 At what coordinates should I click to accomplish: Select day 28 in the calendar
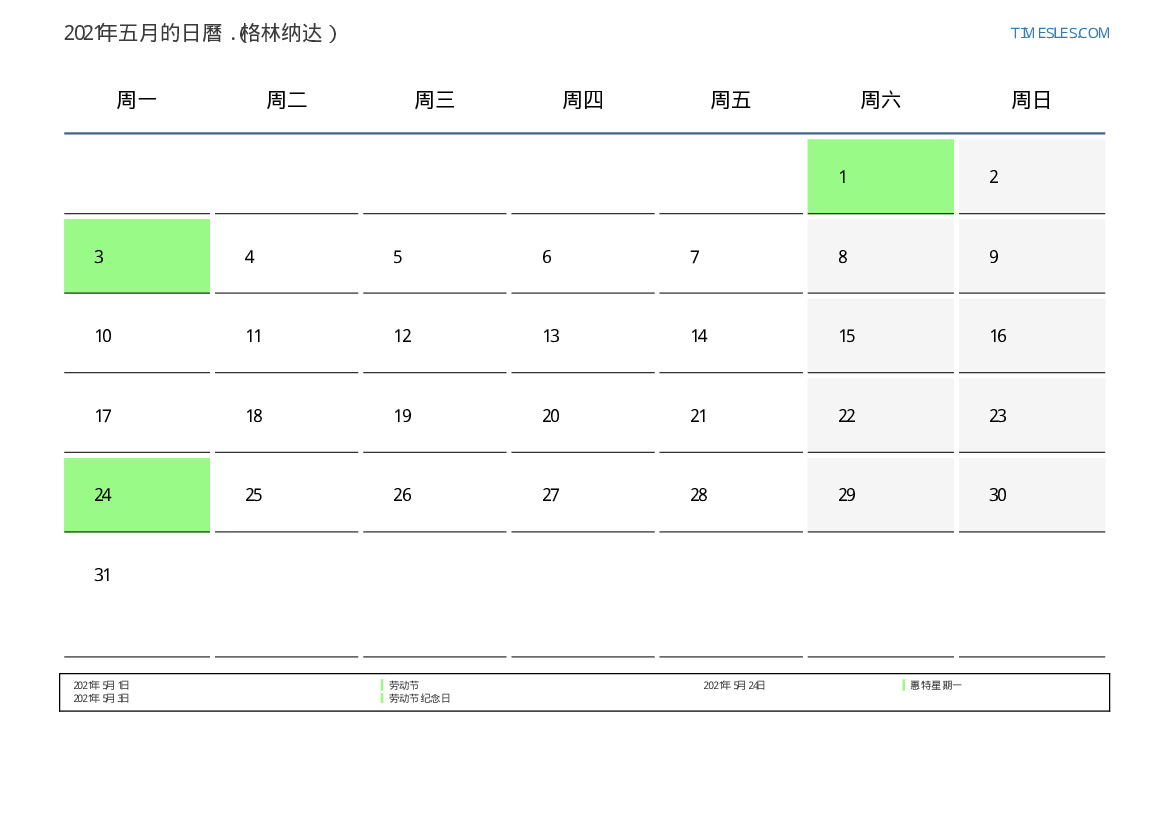coord(731,494)
